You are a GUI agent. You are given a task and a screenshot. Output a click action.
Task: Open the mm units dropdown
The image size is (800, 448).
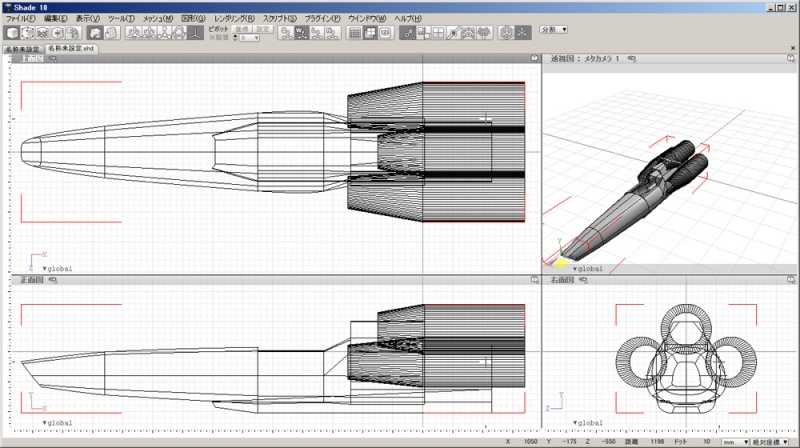pyautogui.click(x=735, y=442)
